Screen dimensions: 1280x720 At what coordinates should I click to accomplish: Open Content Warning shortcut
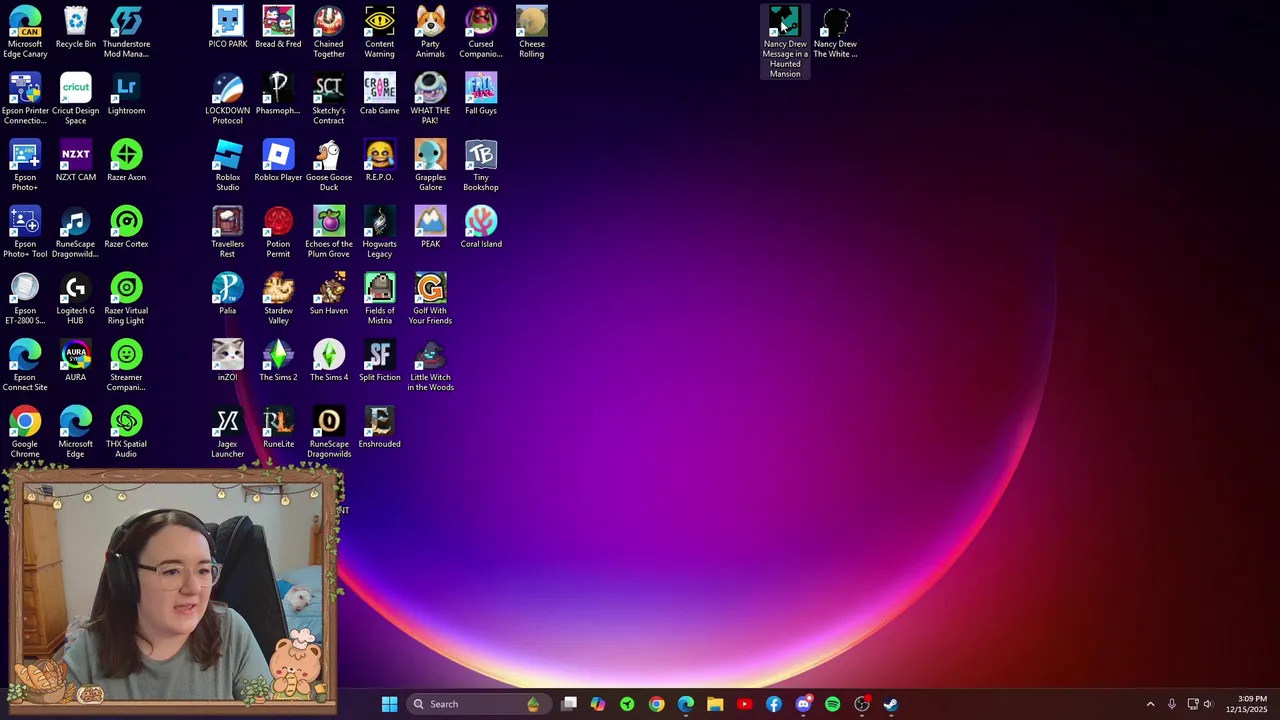[x=379, y=32]
